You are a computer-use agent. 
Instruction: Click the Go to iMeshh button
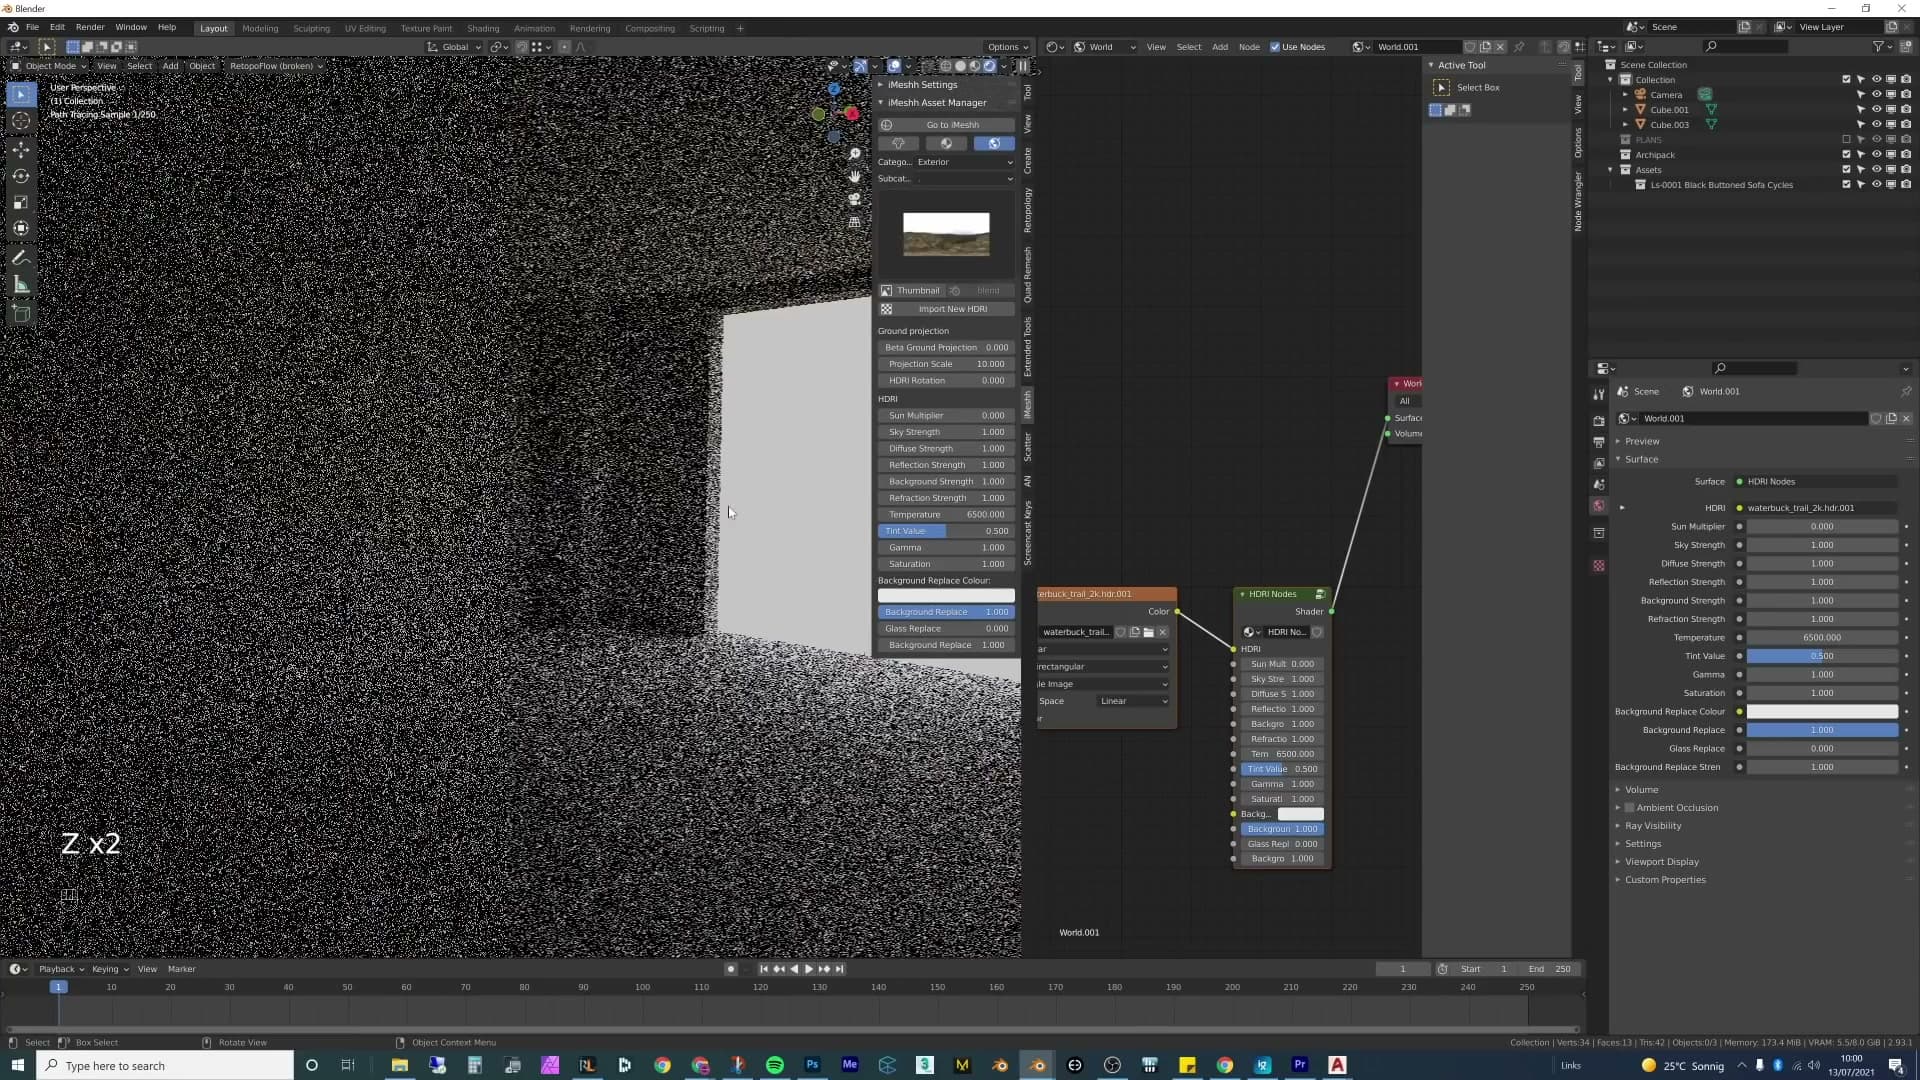pos(946,125)
